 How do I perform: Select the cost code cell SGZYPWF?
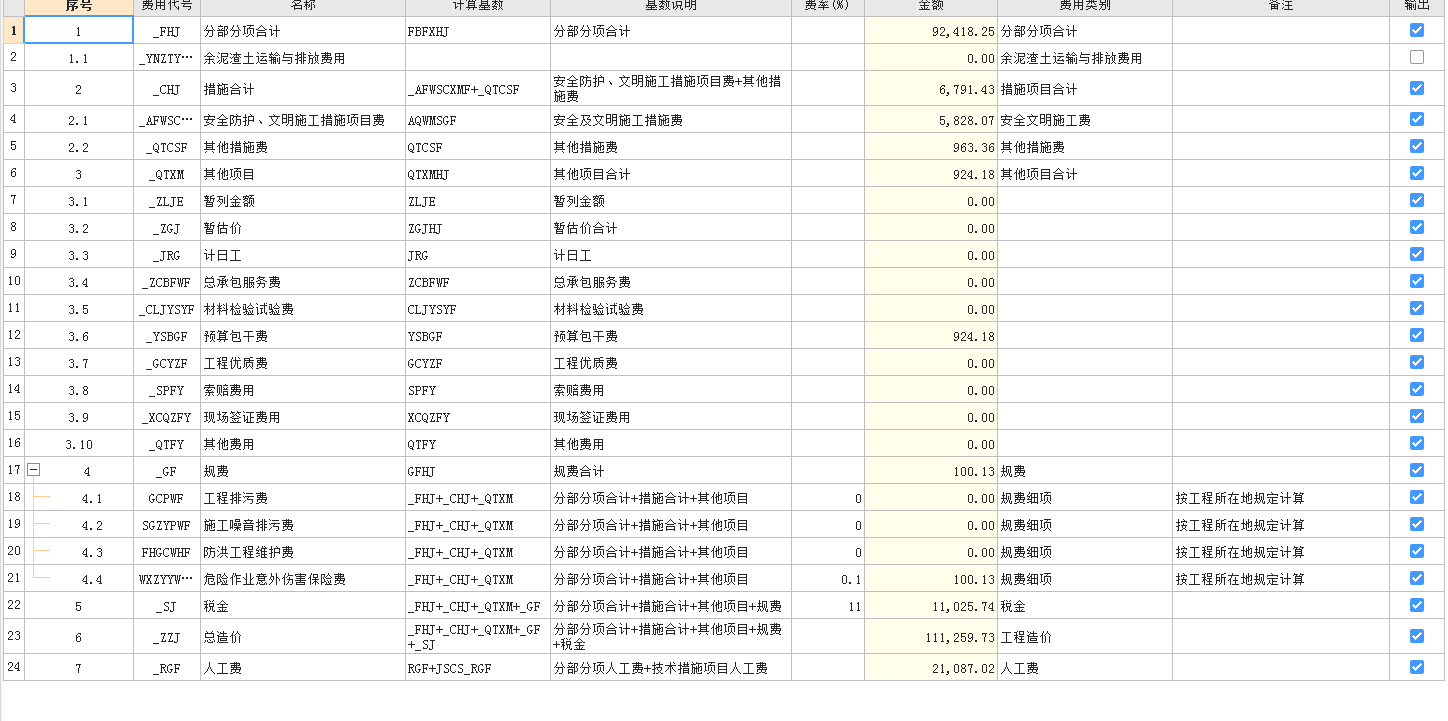167,525
